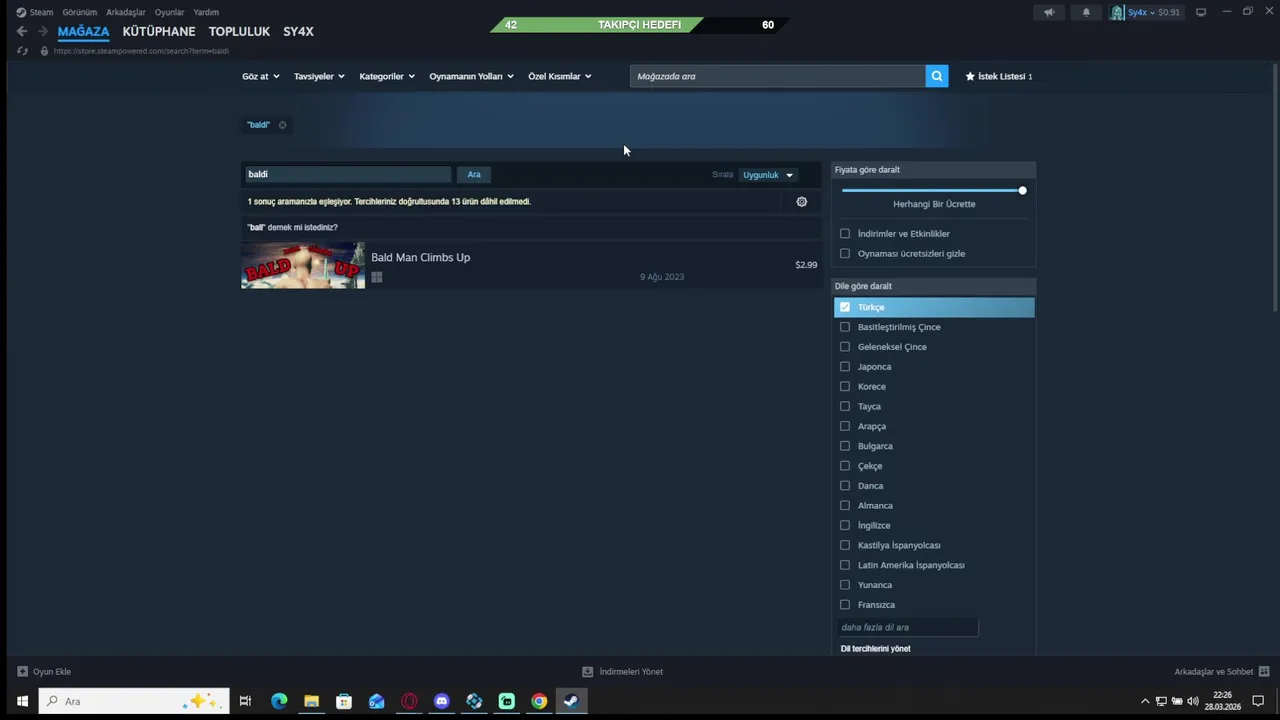Expand the Kategoriler dropdown
This screenshot has height=720, width=1280.
(x=387, y=76)
